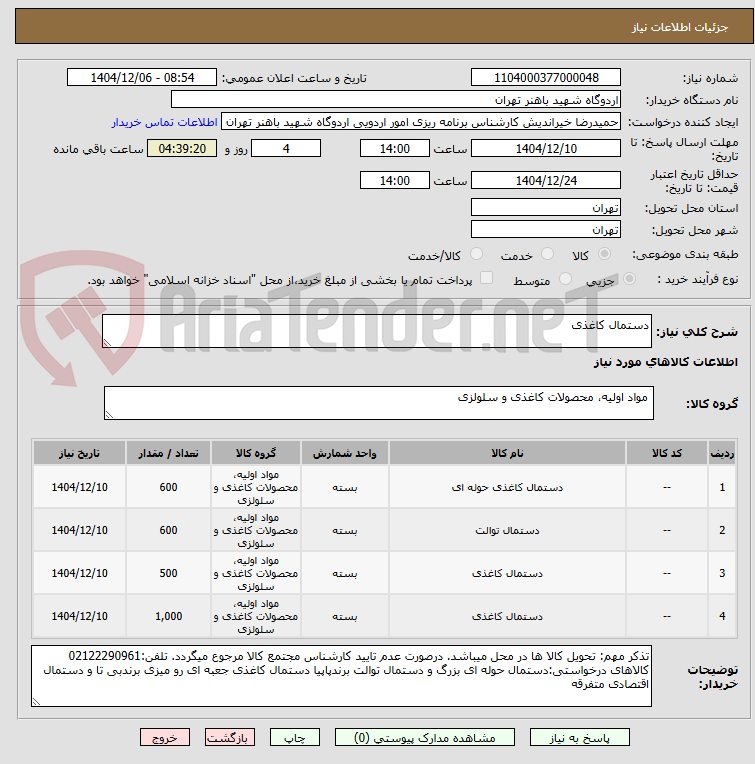Click quantity 600 in row 1
Viewport: 755px width, 764px height.
click(x=168, y=487)
